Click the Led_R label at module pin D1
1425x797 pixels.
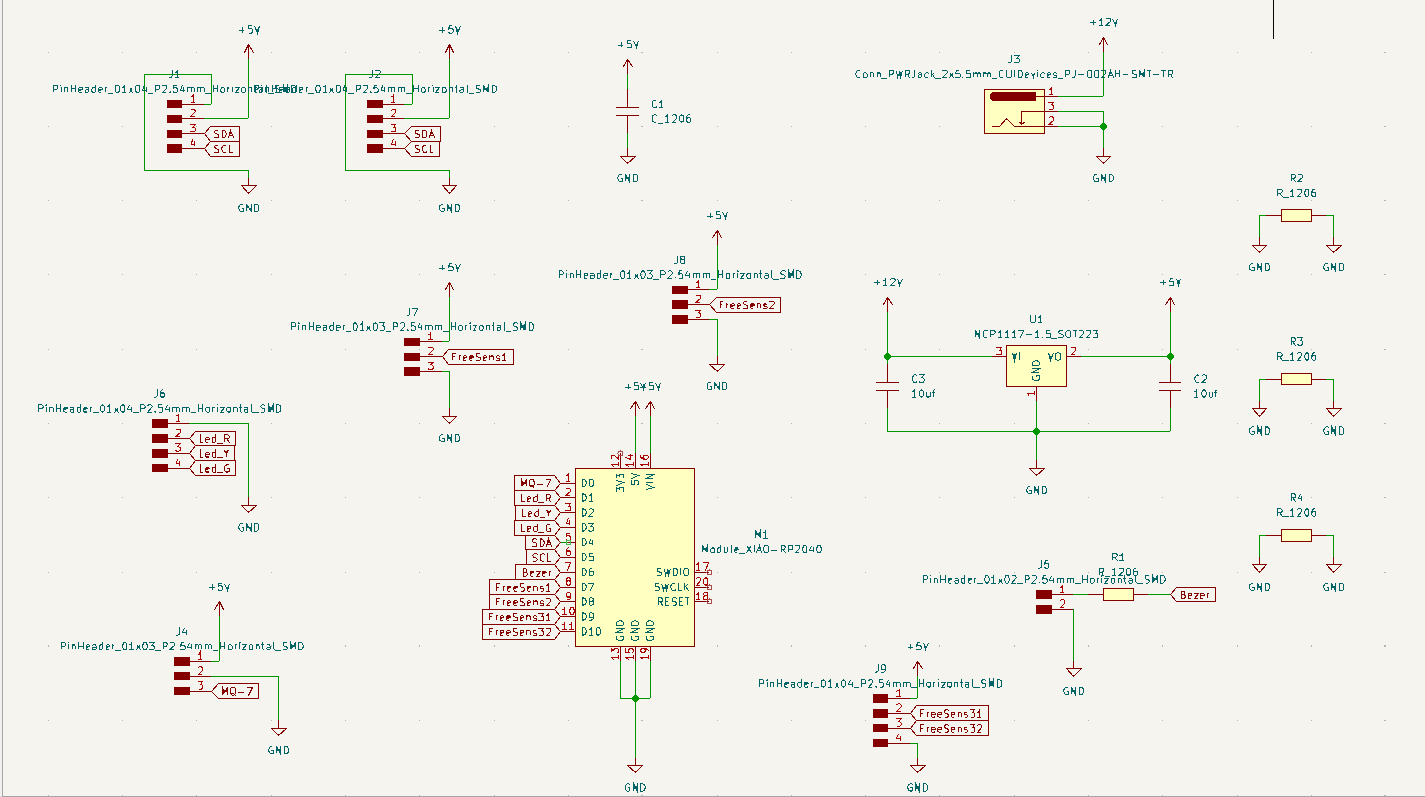537,498
